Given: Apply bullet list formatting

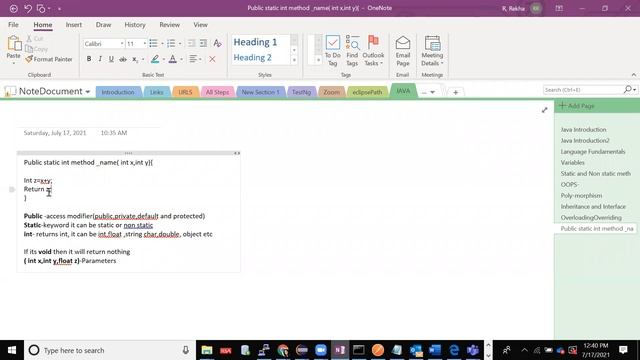Looking at the screenshot, I should click(x=153, y=43).
